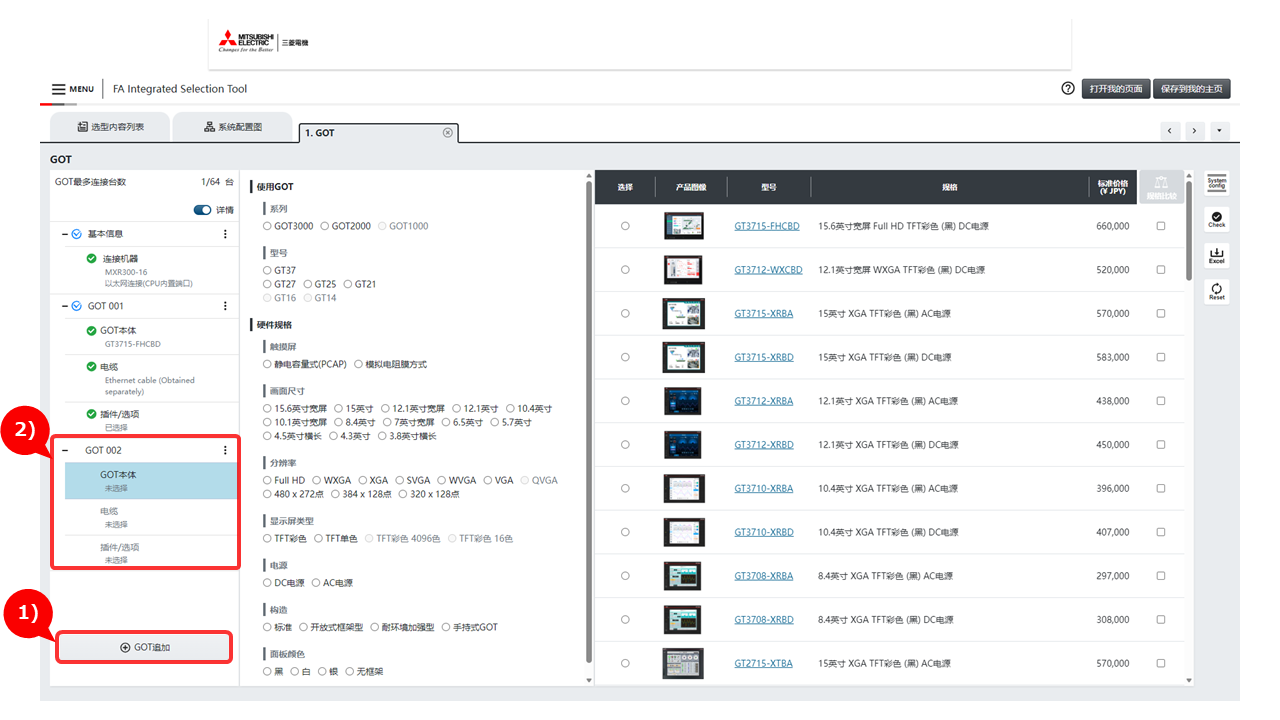Open the GT3712-WXCBD model link
This screenshot has width=1280, height=720.
[x=768, y=270]
